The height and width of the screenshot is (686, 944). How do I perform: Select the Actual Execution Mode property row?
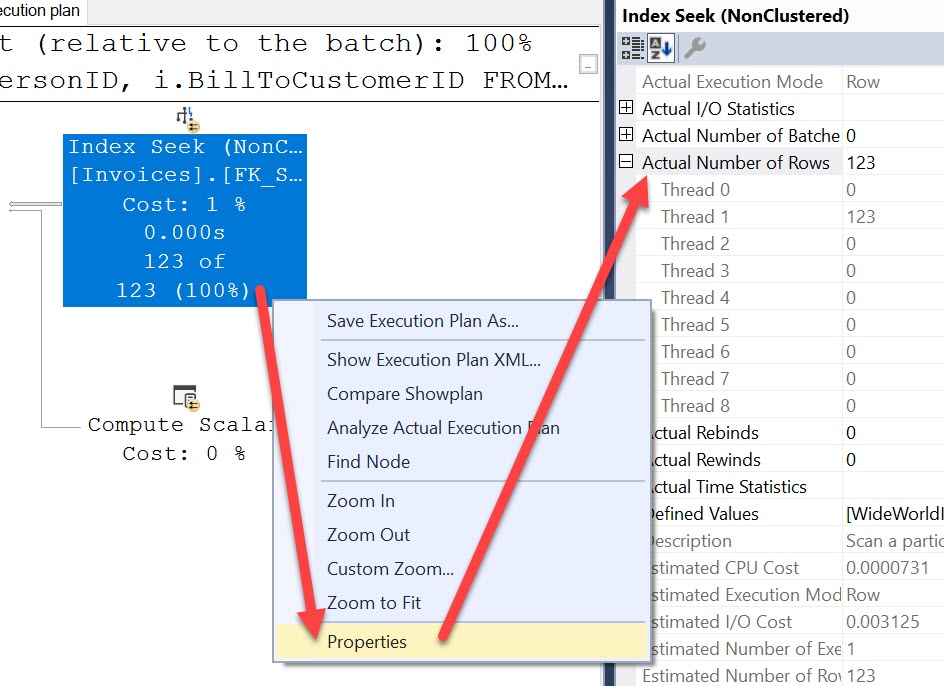click(790, 81)
